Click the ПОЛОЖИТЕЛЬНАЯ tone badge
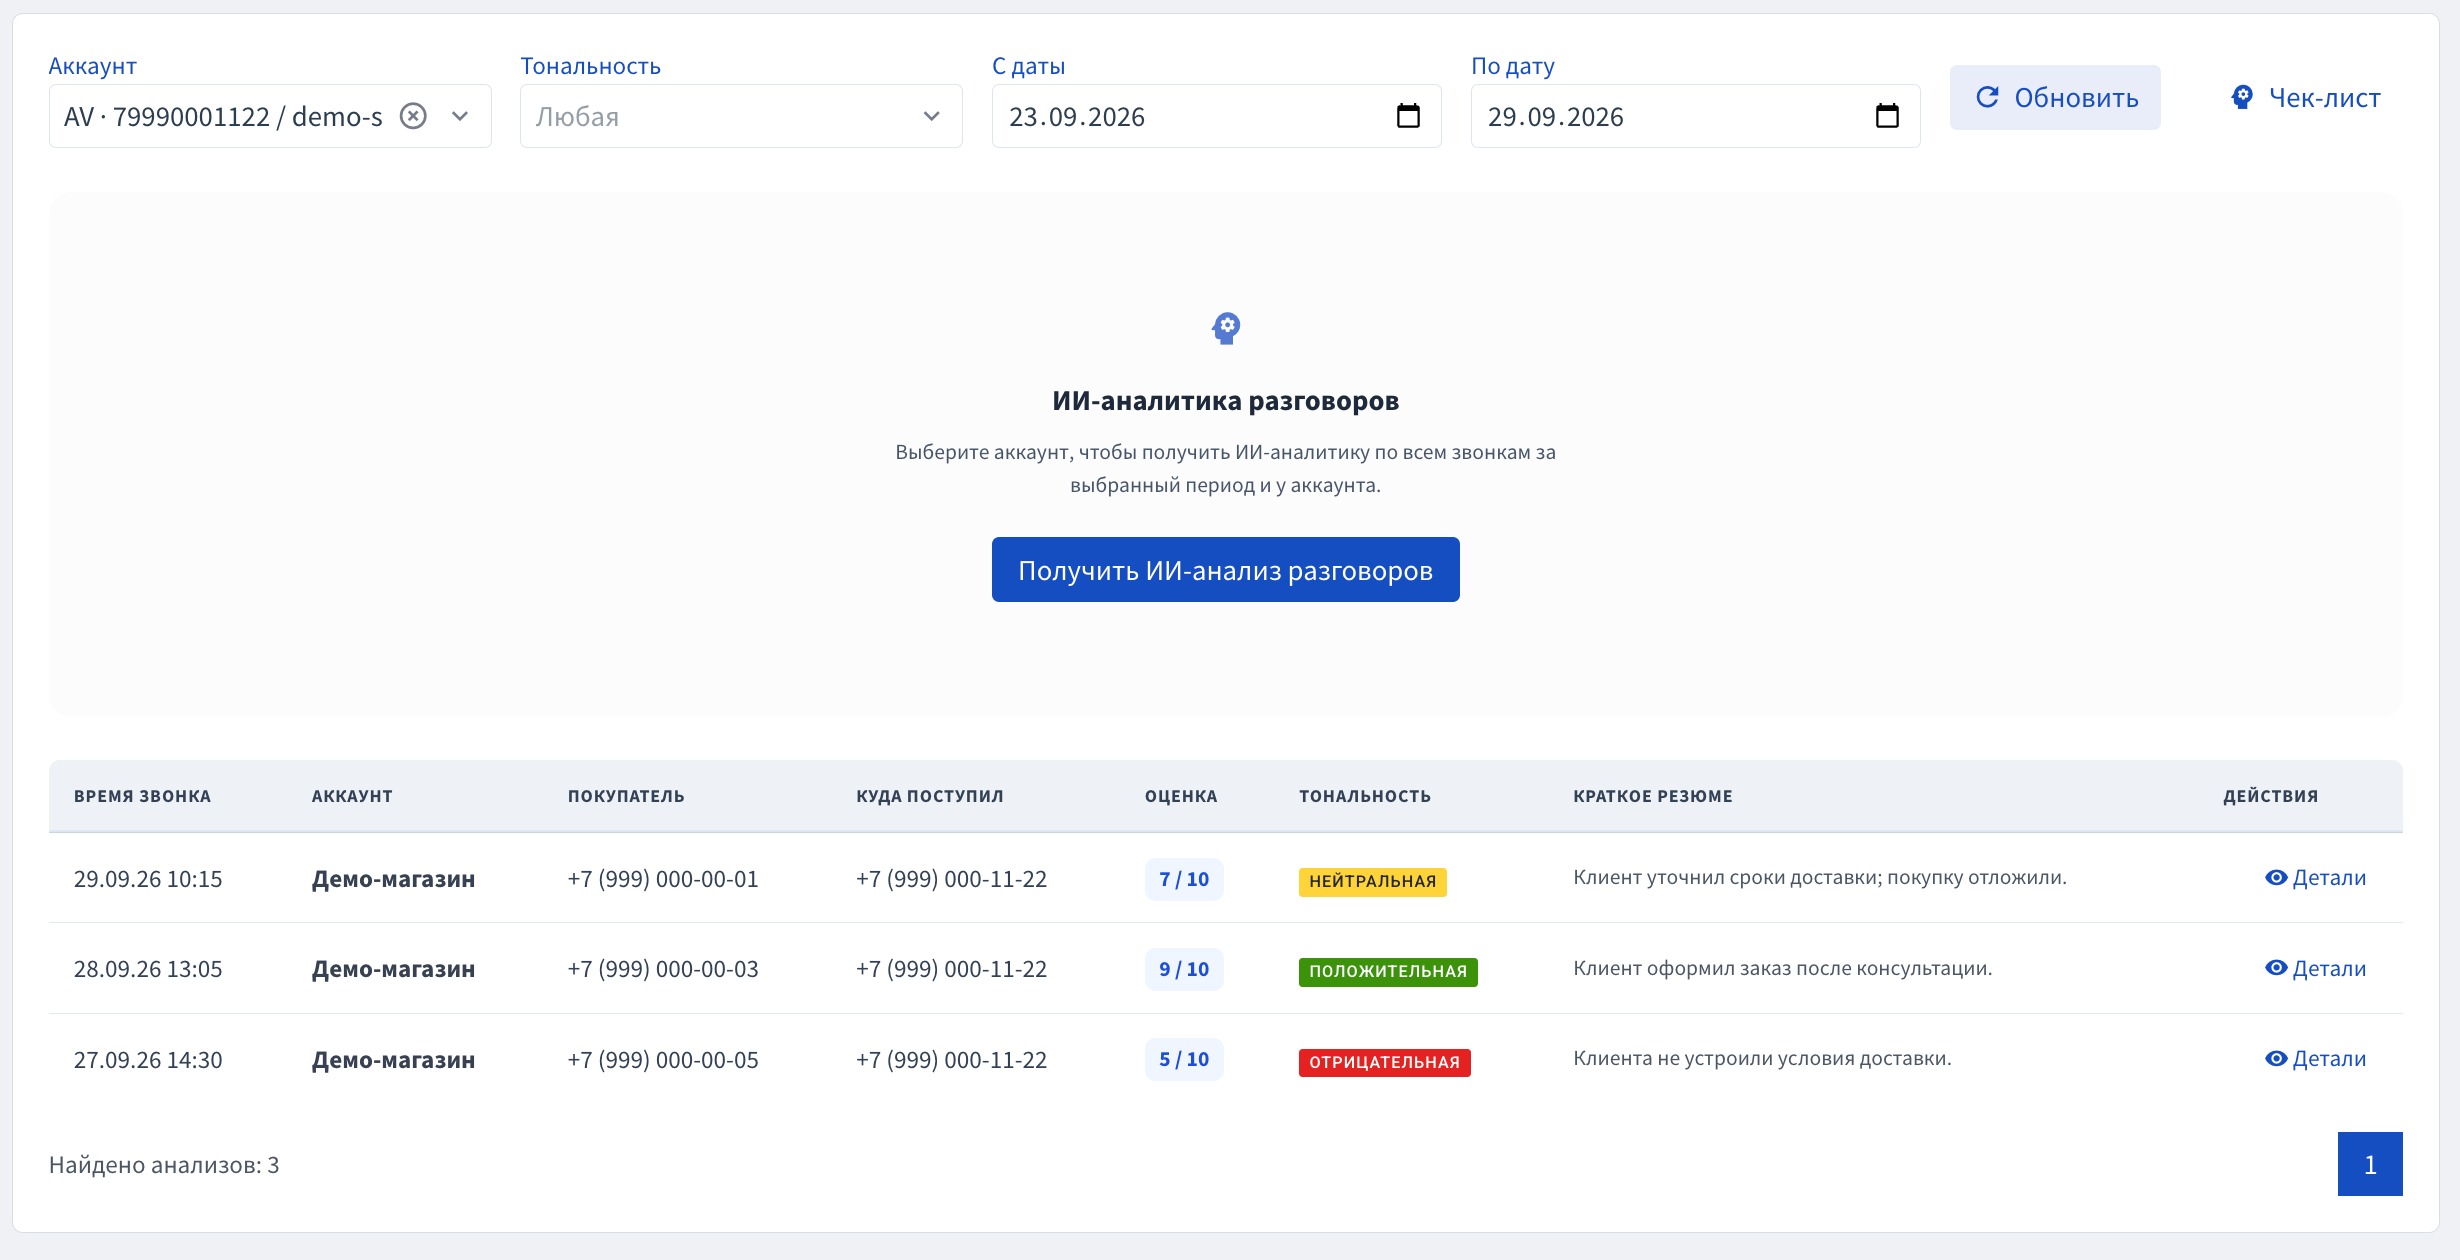This screenshot has height=1260, width=2460. [x=1388, y=971]
